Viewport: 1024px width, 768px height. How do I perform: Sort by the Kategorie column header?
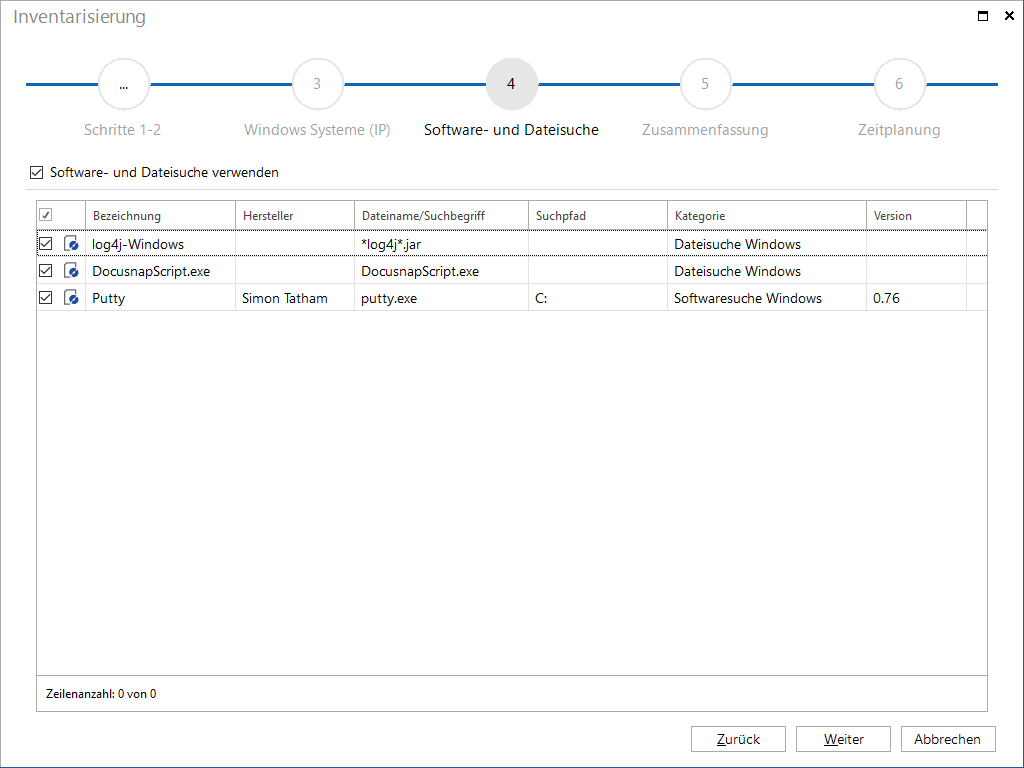[x=767, y=216]
